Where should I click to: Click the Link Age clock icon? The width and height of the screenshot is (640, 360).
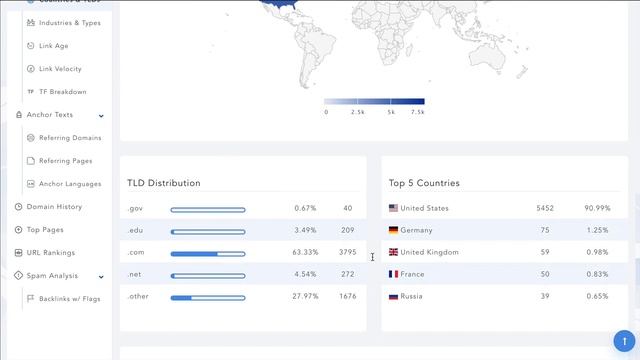coord(31,46)
